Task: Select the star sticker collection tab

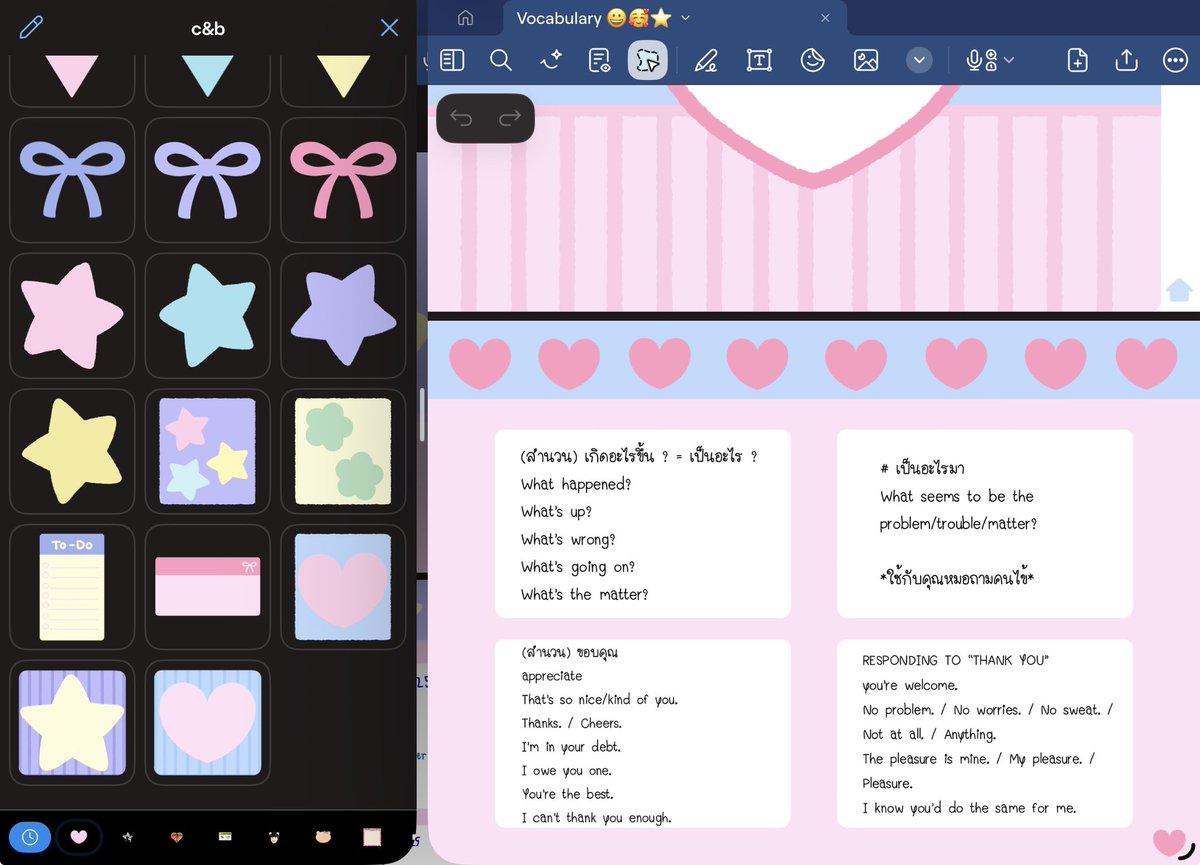Action: [x=127, y=837]
